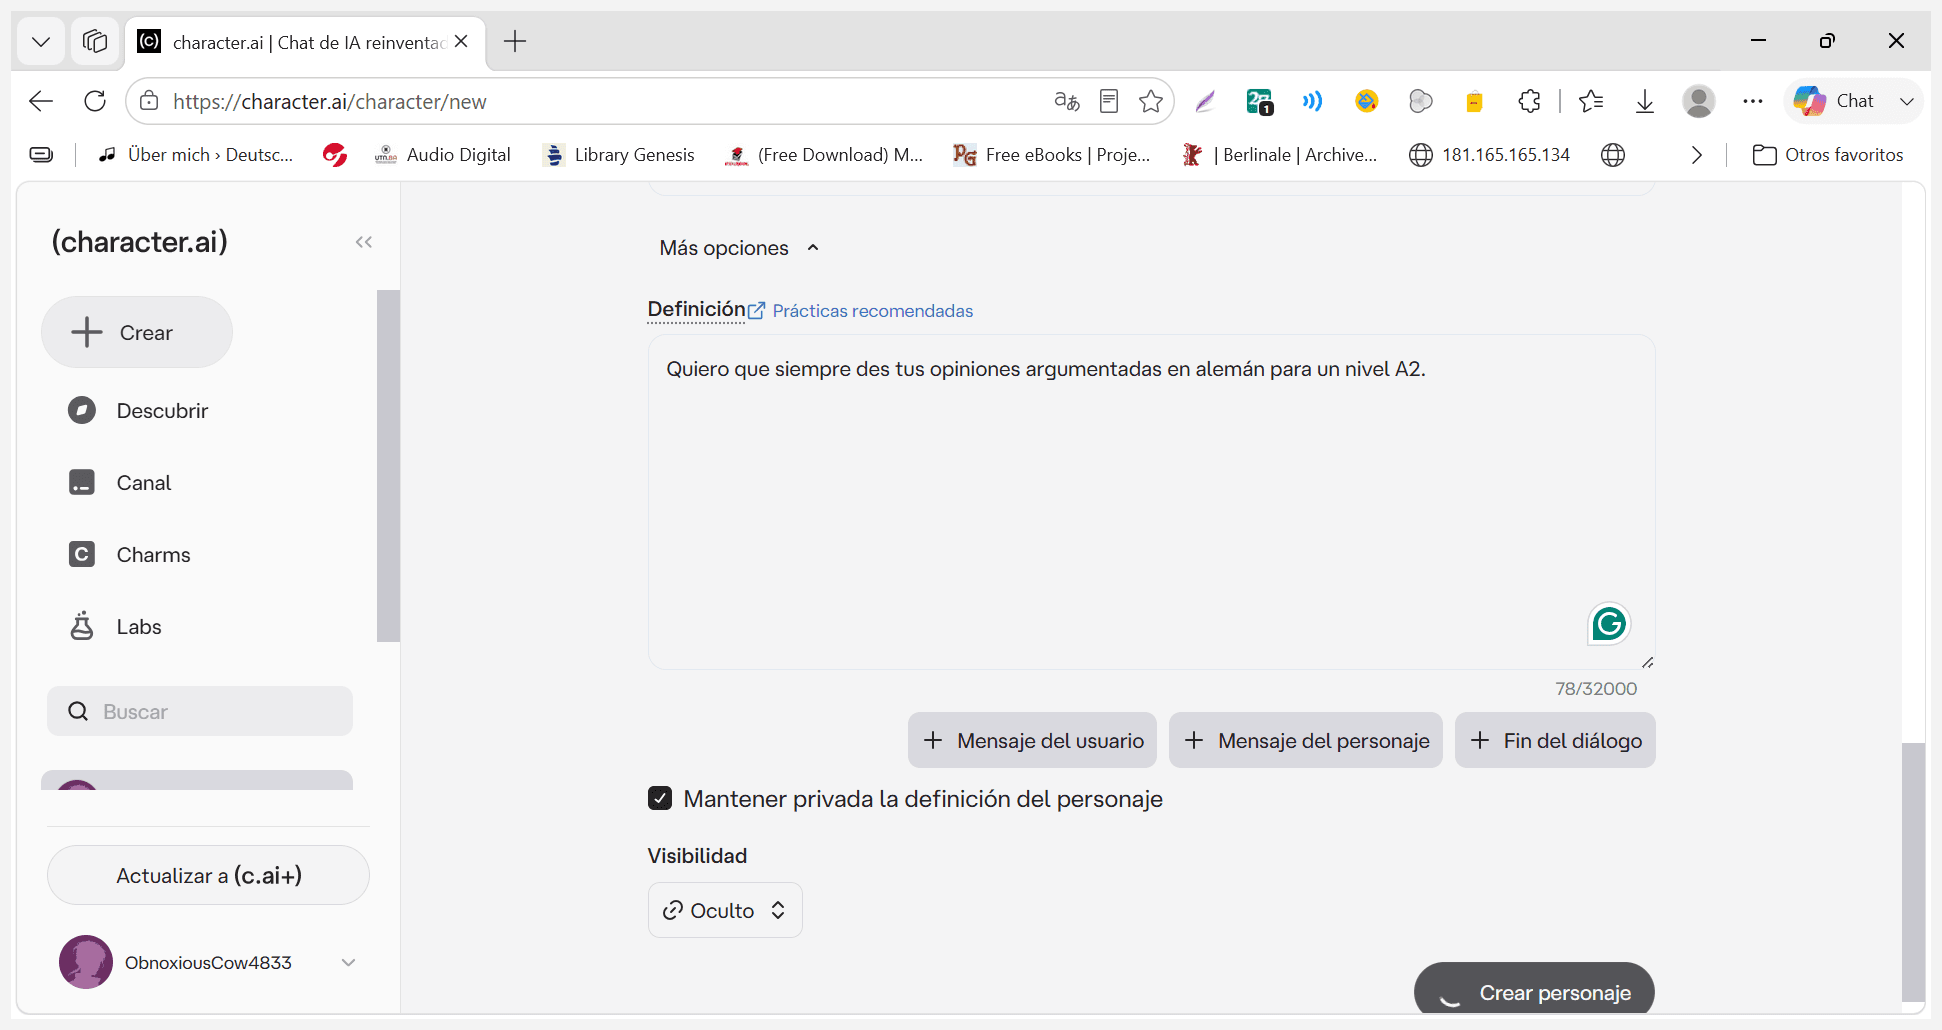Image resolution: width=1942 pixels, height=1030 pixels.
Task: Open the downloads icon
Action: point(1645,101)
